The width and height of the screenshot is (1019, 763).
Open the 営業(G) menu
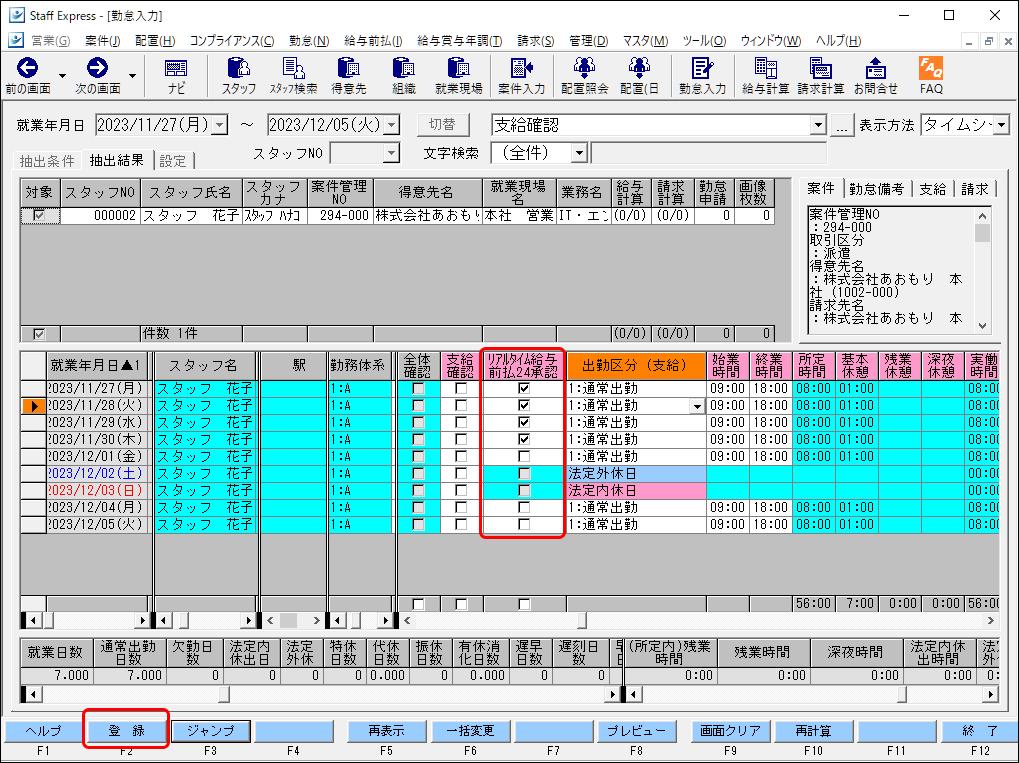coord(51,41)
